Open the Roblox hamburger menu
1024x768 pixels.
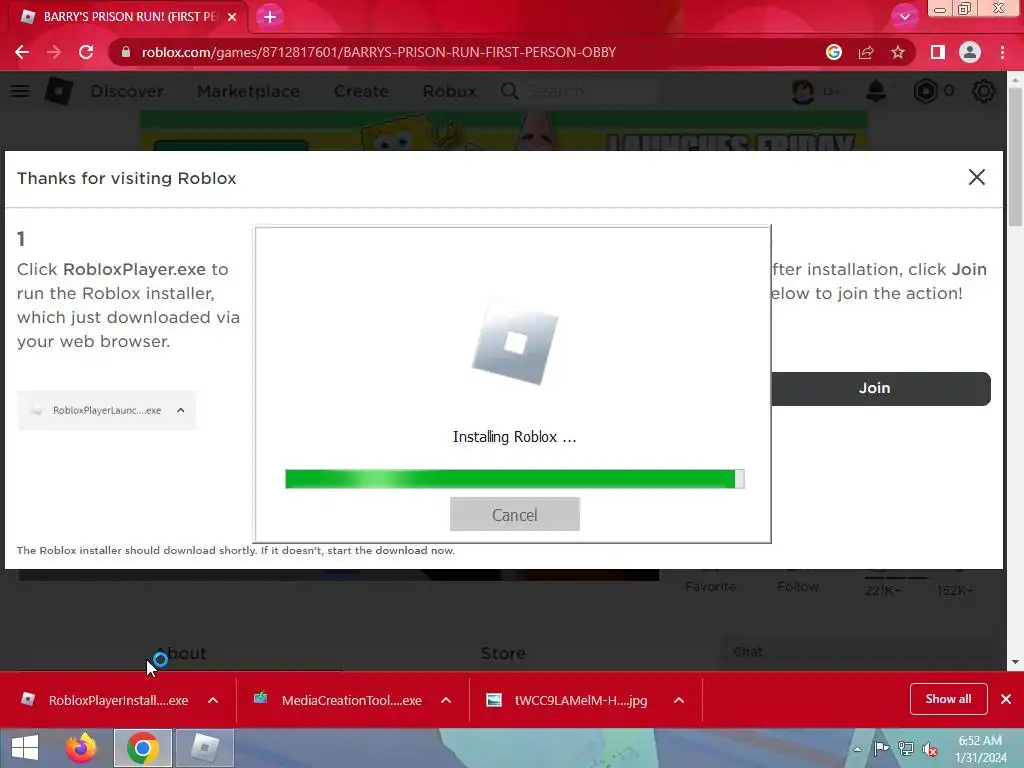point(20,91)
